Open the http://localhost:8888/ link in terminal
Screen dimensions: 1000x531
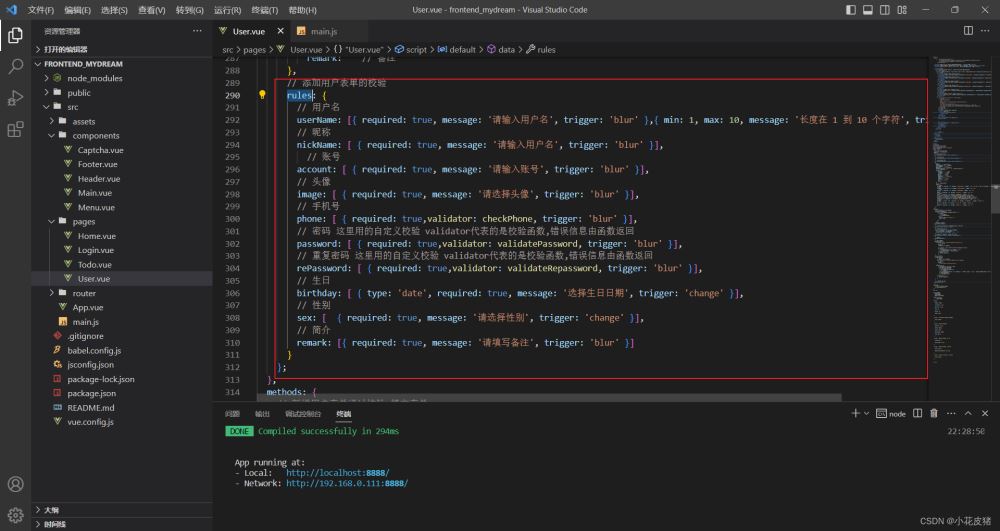[x=337, y=473]
